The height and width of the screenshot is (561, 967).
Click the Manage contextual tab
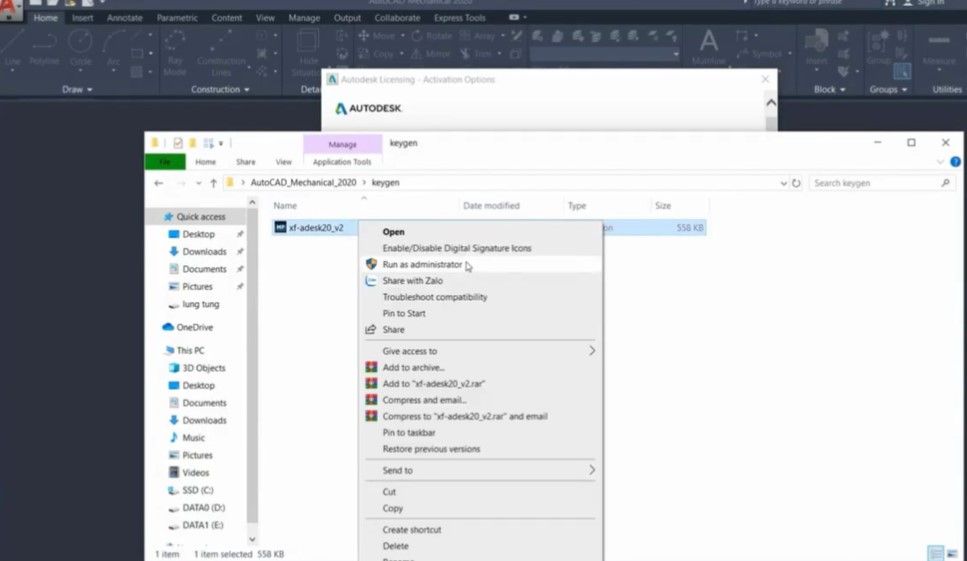coord(342,144)
